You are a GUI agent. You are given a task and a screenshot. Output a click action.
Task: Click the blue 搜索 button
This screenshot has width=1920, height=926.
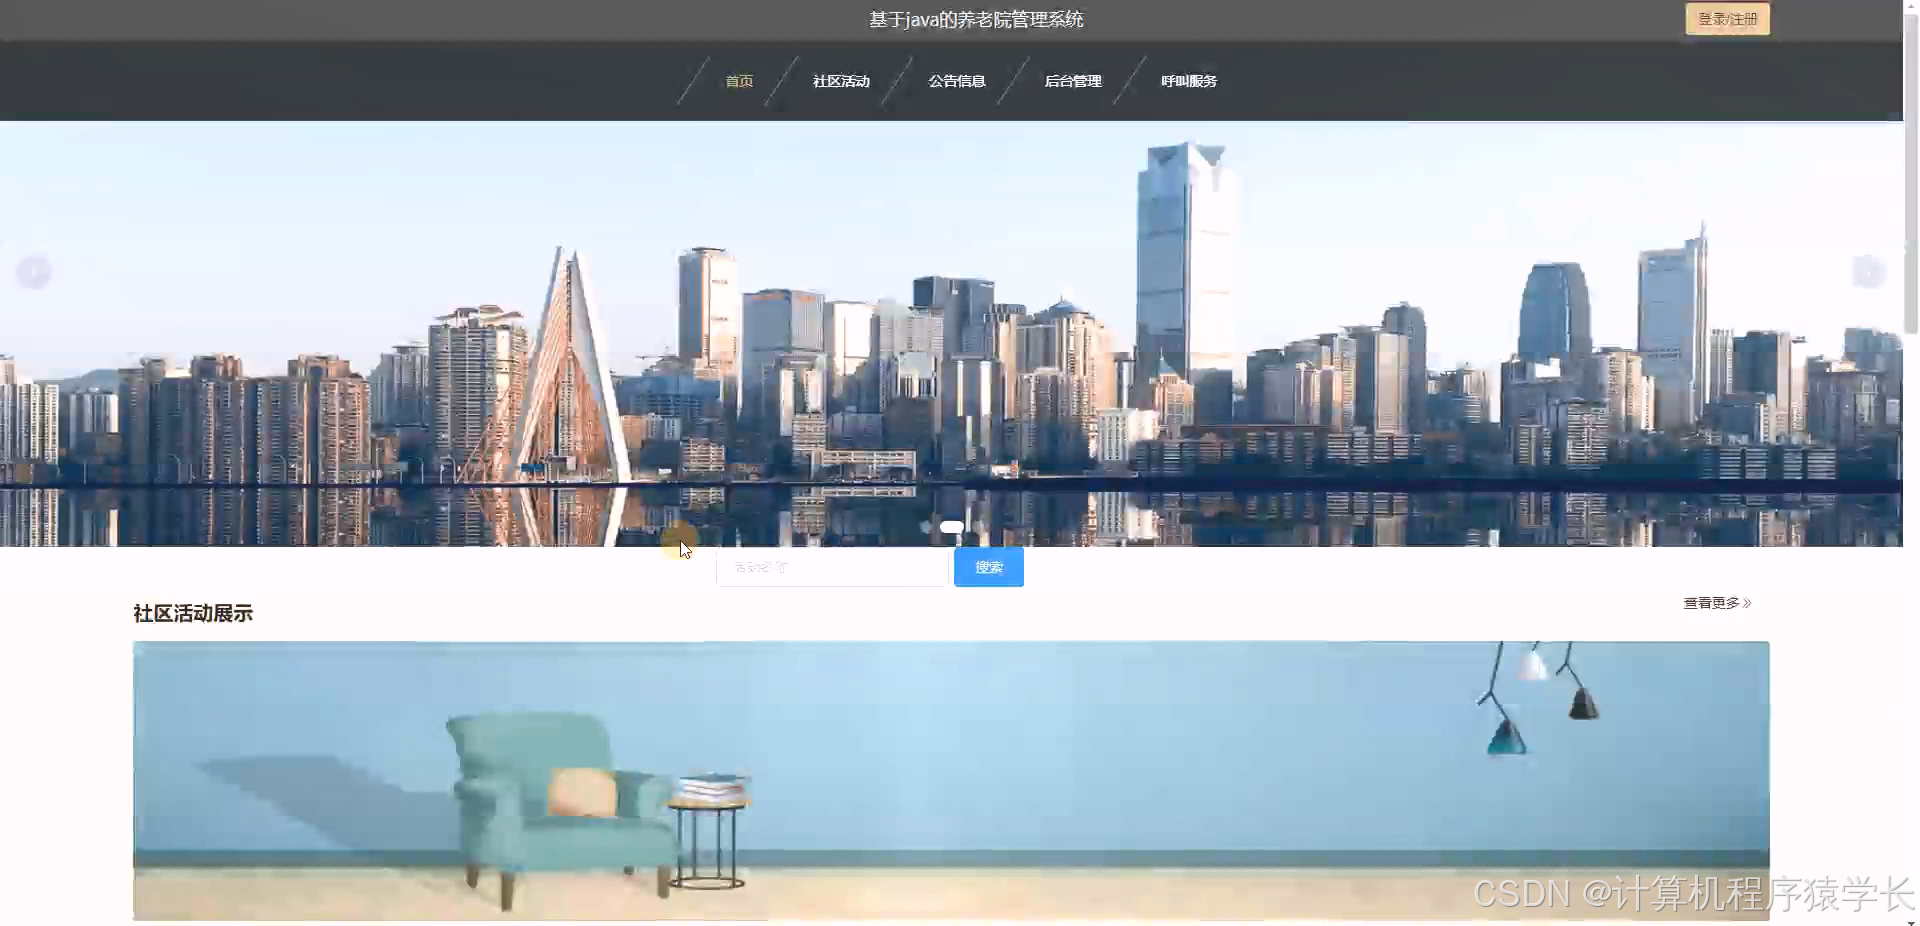[989, 567]
